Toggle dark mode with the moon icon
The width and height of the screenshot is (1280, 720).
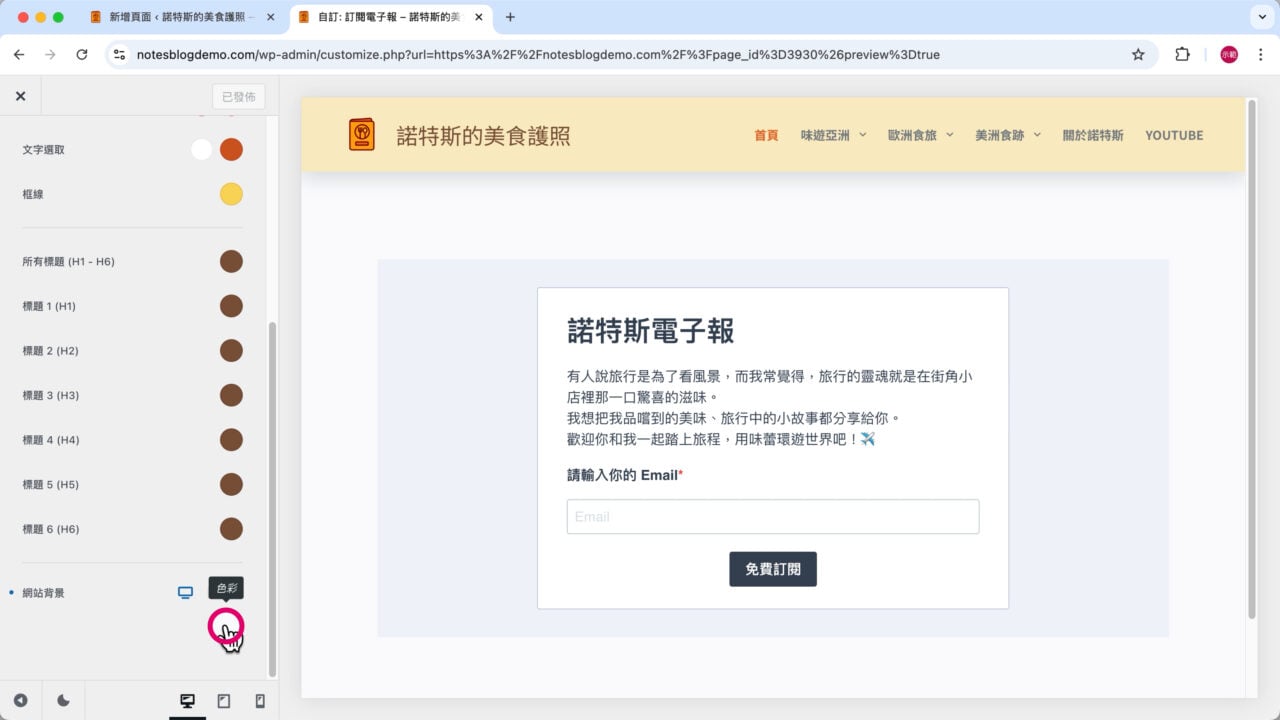[63, 700]
